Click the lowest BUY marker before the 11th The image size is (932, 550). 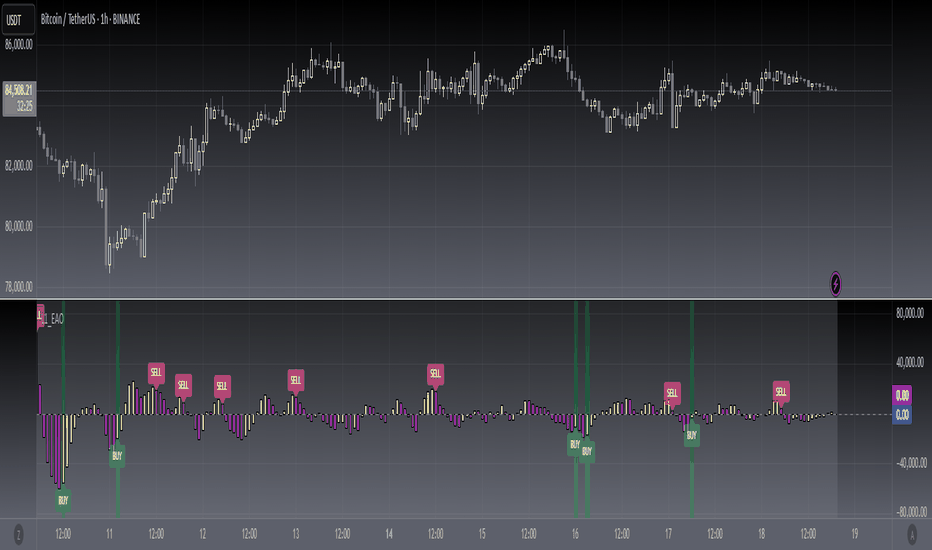[x=63, y=501]
